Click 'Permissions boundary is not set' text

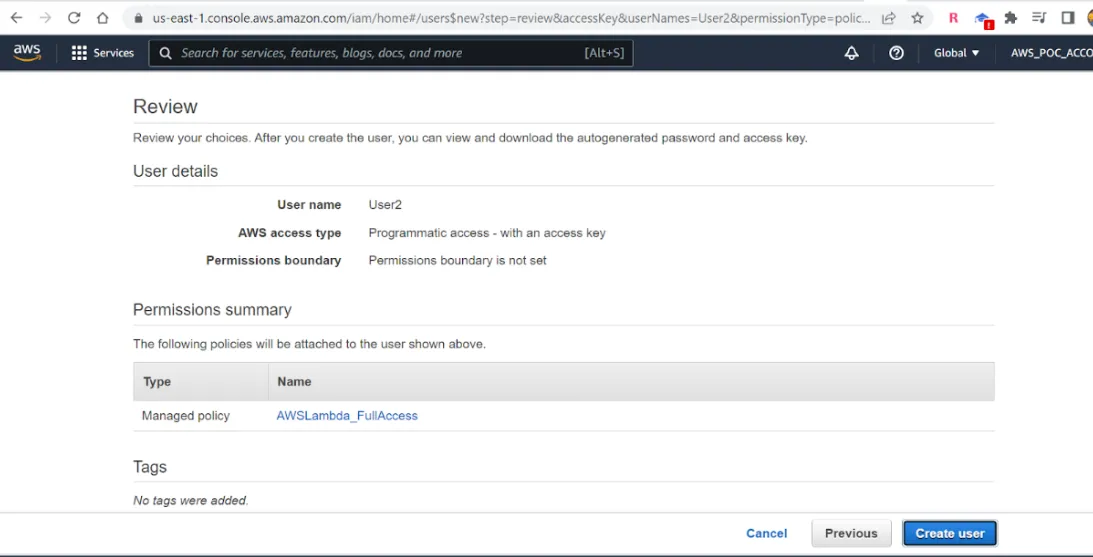coord(457,261)
